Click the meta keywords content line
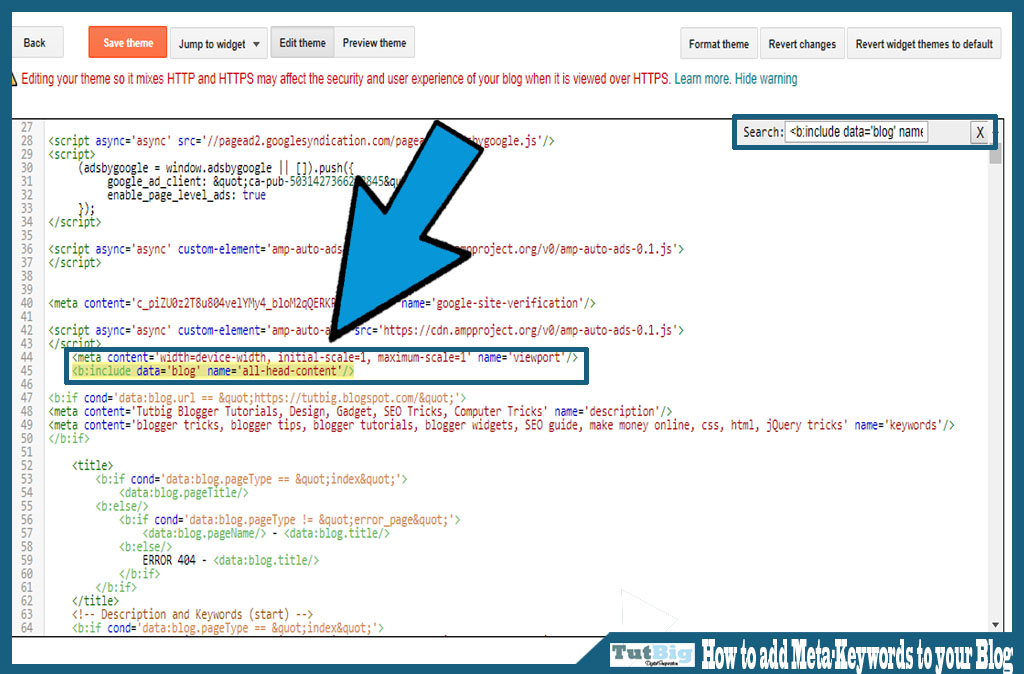The height and width of the screenshot is (674, 1024). pyautogui.click(x=501, y=425)
